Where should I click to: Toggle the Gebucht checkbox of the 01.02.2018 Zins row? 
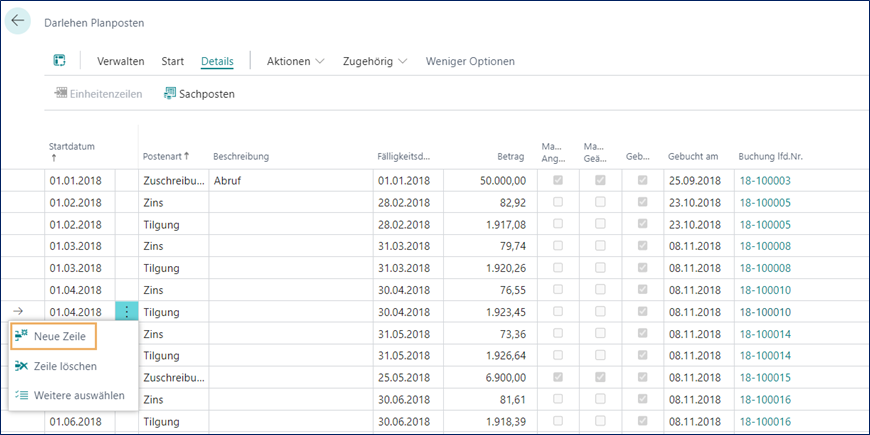[643, 203]
